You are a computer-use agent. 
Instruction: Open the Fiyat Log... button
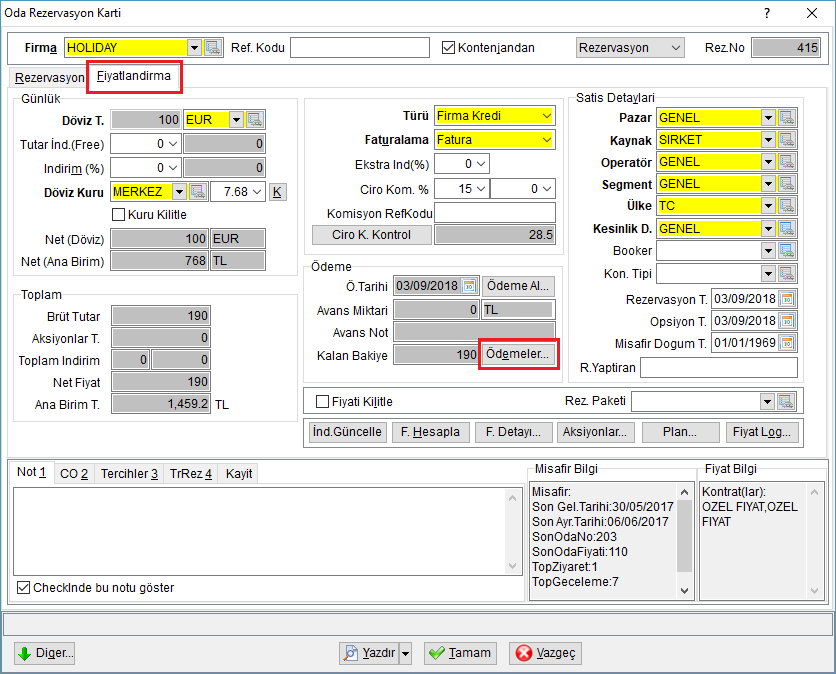click(x=762, y=432)
